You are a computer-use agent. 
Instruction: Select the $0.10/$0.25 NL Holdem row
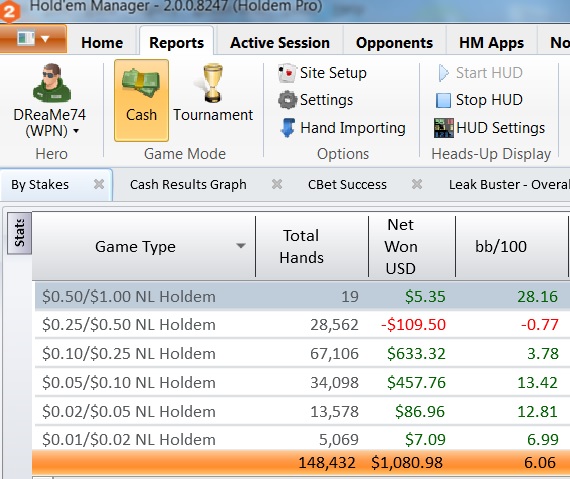click(x=302, y=353)
